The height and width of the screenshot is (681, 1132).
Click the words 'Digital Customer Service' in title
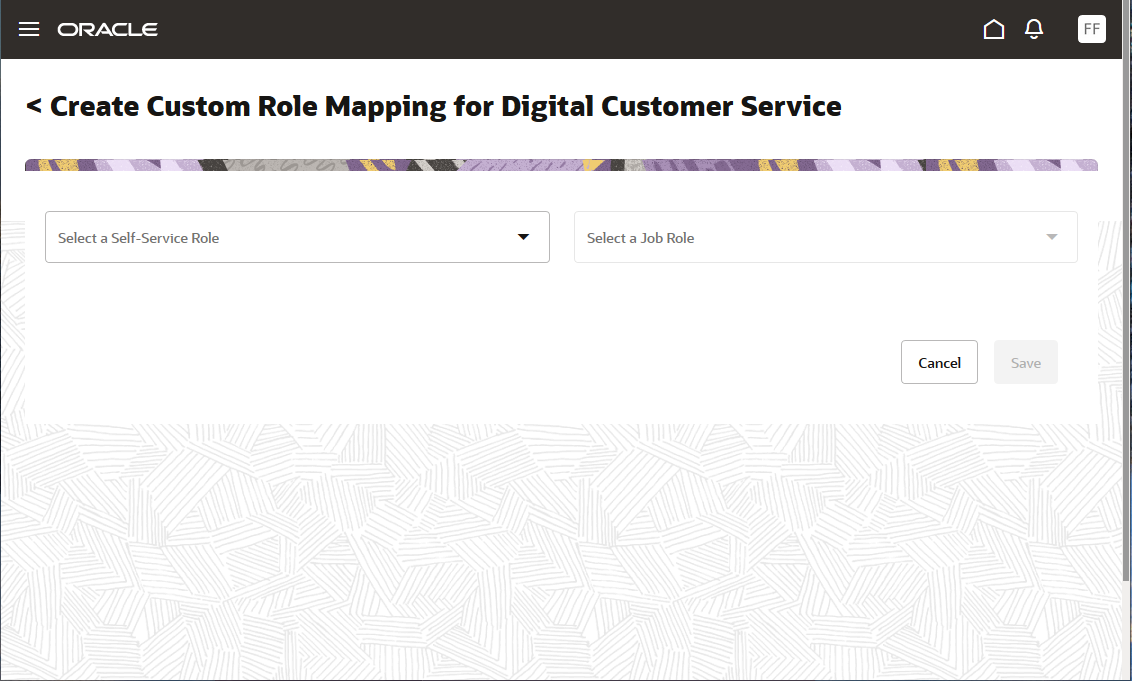tap(671, 106)
